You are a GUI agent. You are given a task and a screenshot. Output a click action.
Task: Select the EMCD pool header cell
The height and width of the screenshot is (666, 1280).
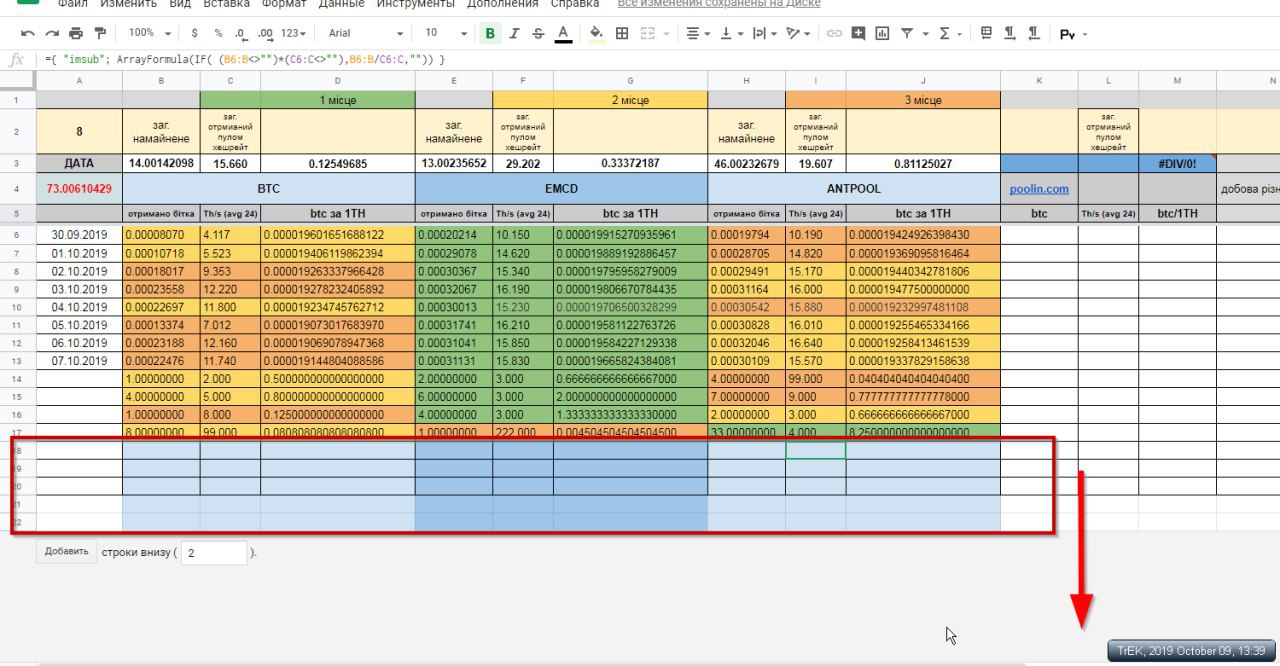pyautogui.click(x=561, y=188)
